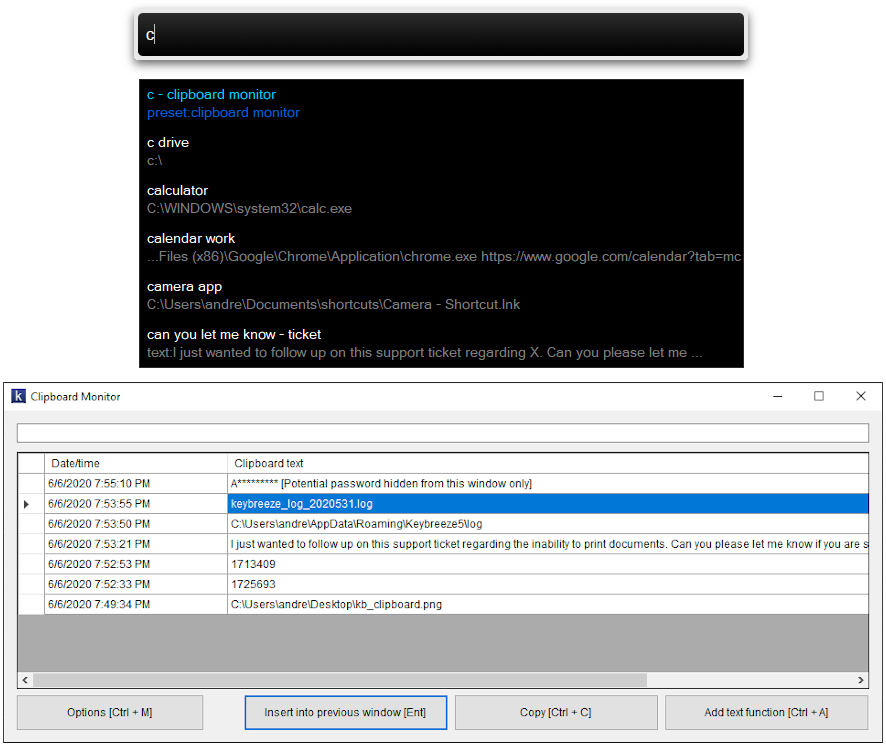The height and width of the screenshot is (751, 886).
Task: Choose the 'calendar work' suggestion
Action: [441, 248]
